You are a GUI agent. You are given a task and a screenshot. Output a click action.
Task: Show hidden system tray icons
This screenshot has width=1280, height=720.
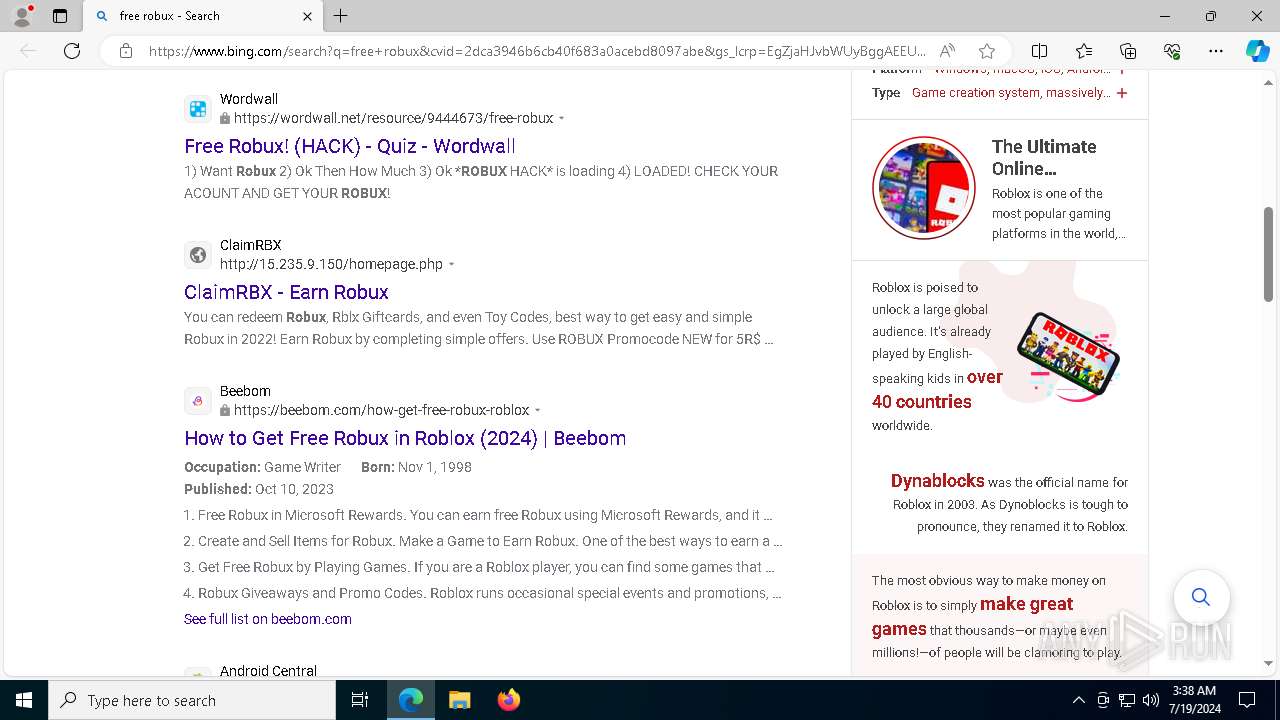pos(1078,700)
